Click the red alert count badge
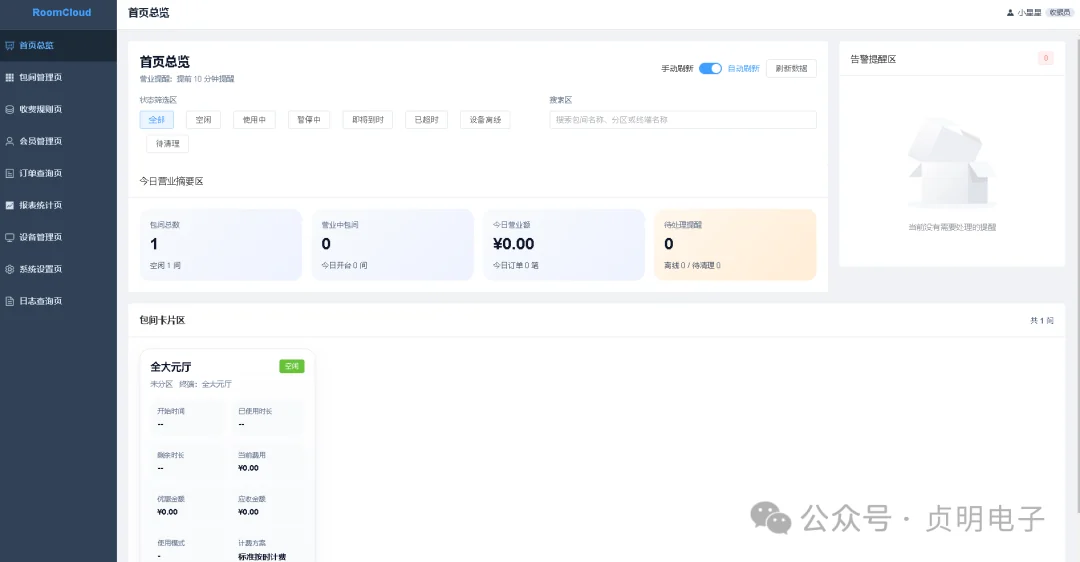 (1046, 59)
